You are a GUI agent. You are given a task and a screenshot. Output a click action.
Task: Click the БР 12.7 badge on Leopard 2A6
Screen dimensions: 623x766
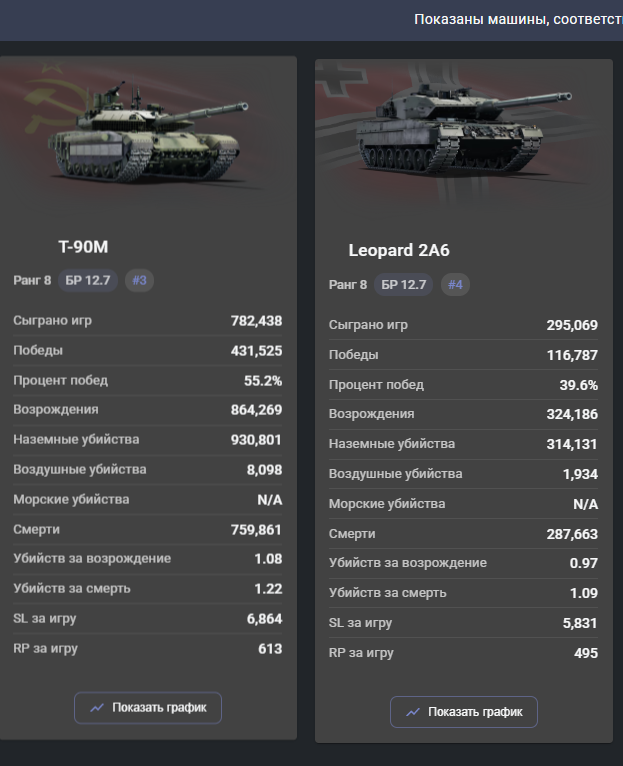404,284
